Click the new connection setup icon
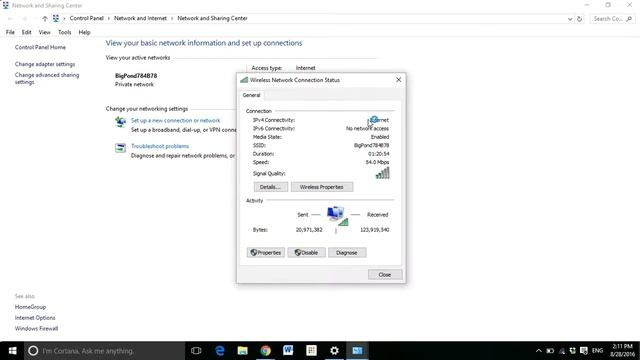The image size is (640, 360). (x=120, y=122)
